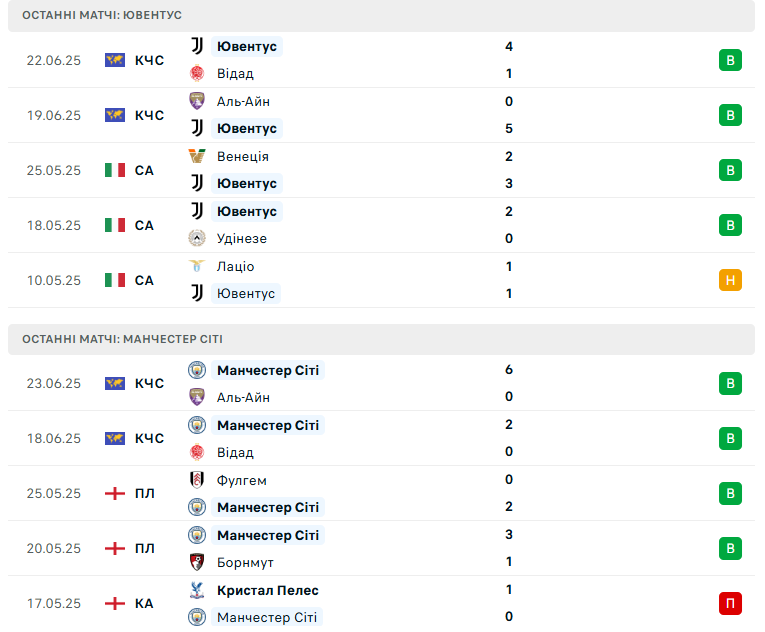765x632 pixels.
Task: Click the Wydad (Відад) crest under Juventus
Action: tap(197, 73)
